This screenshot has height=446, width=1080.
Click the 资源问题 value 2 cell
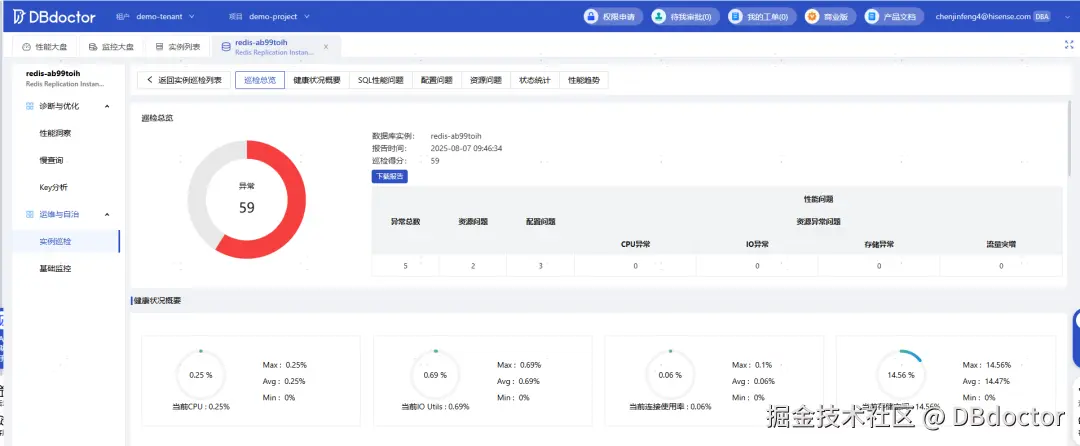[x=472, y=266]
